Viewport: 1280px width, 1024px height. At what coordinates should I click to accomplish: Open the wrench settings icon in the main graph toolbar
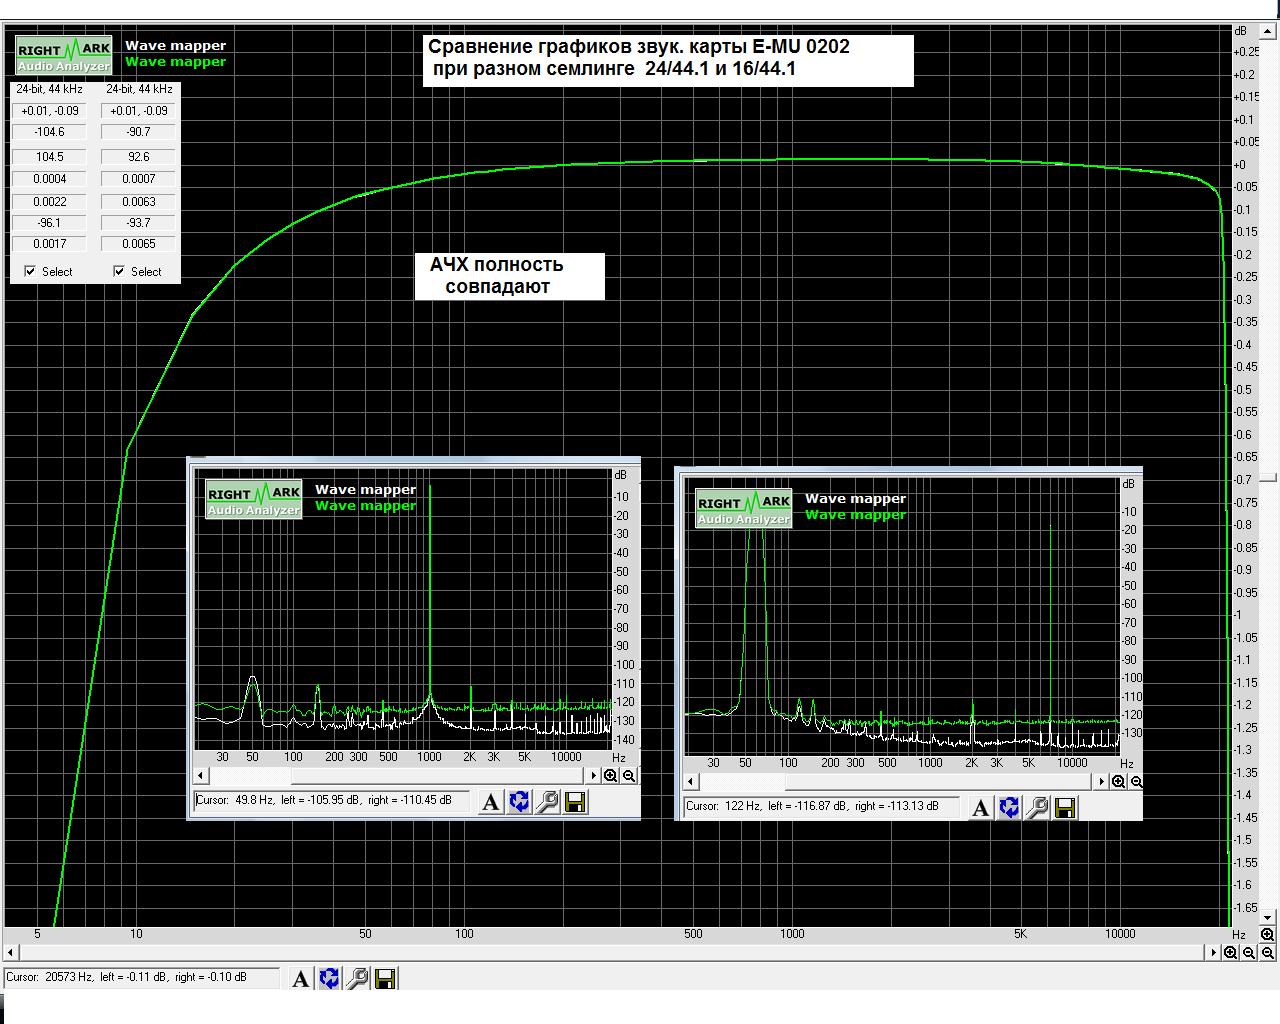[x=357, y=979]
